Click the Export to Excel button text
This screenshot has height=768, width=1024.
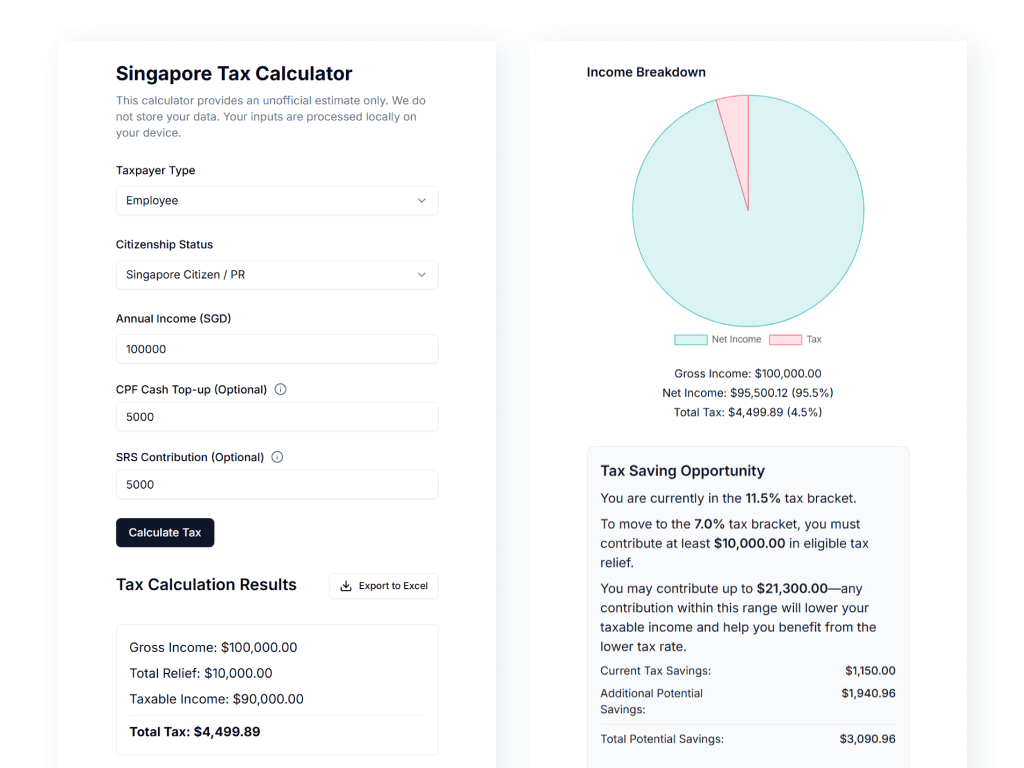[x=393, y=586]
